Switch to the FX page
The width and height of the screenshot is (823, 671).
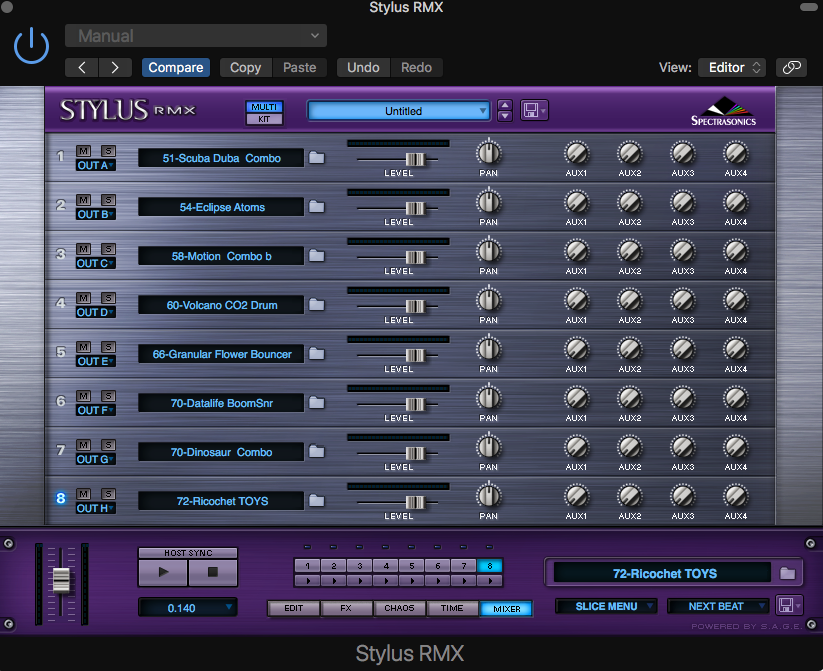[346, 608]
